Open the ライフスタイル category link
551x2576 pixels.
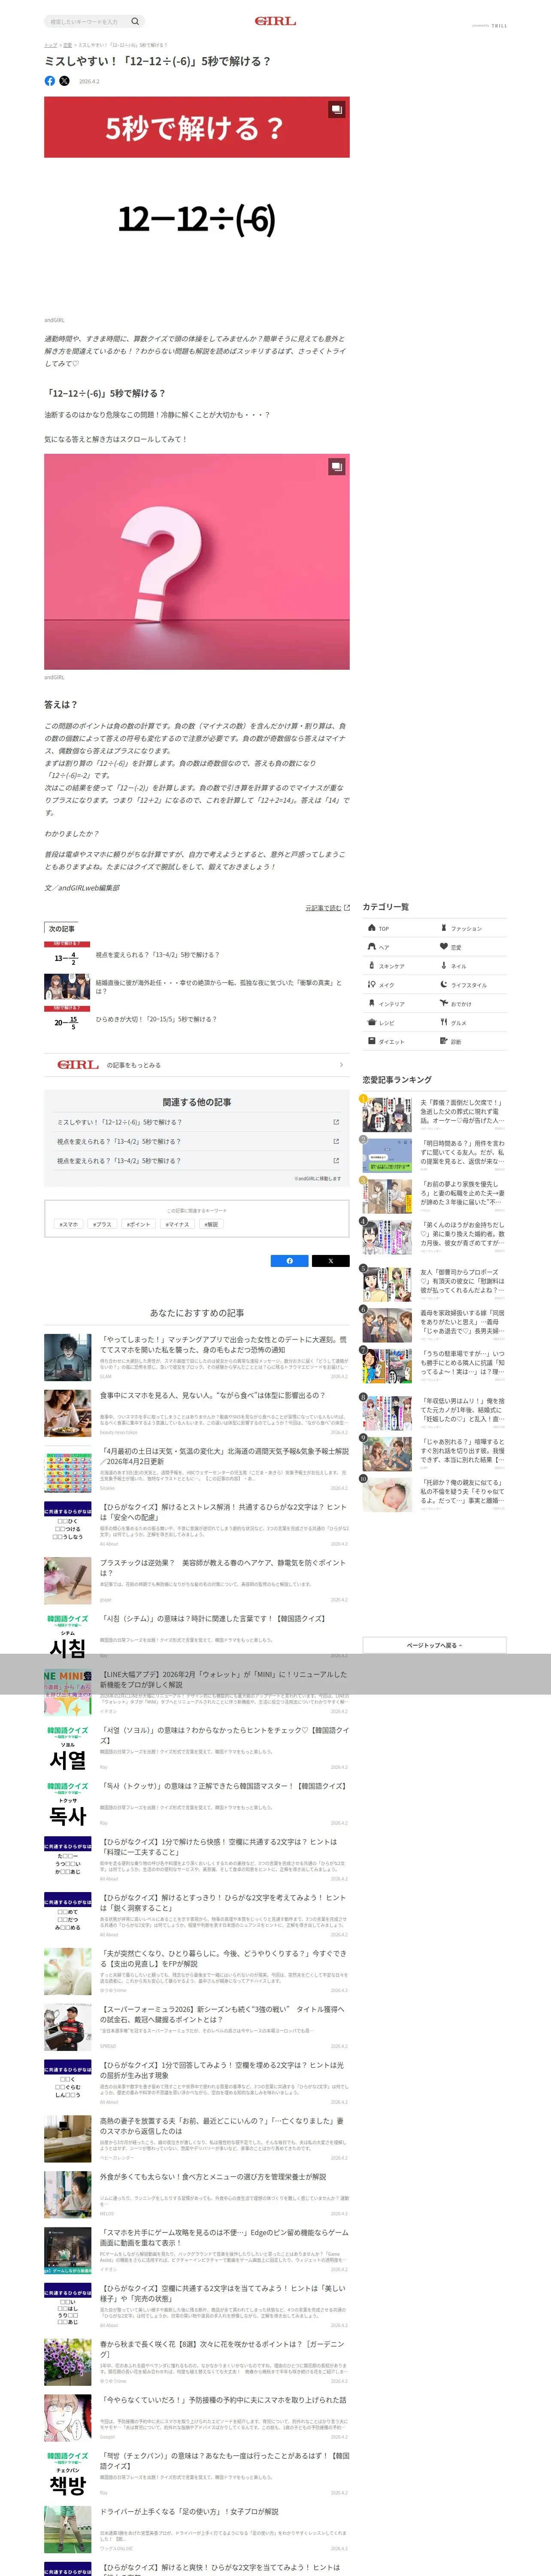469,985
